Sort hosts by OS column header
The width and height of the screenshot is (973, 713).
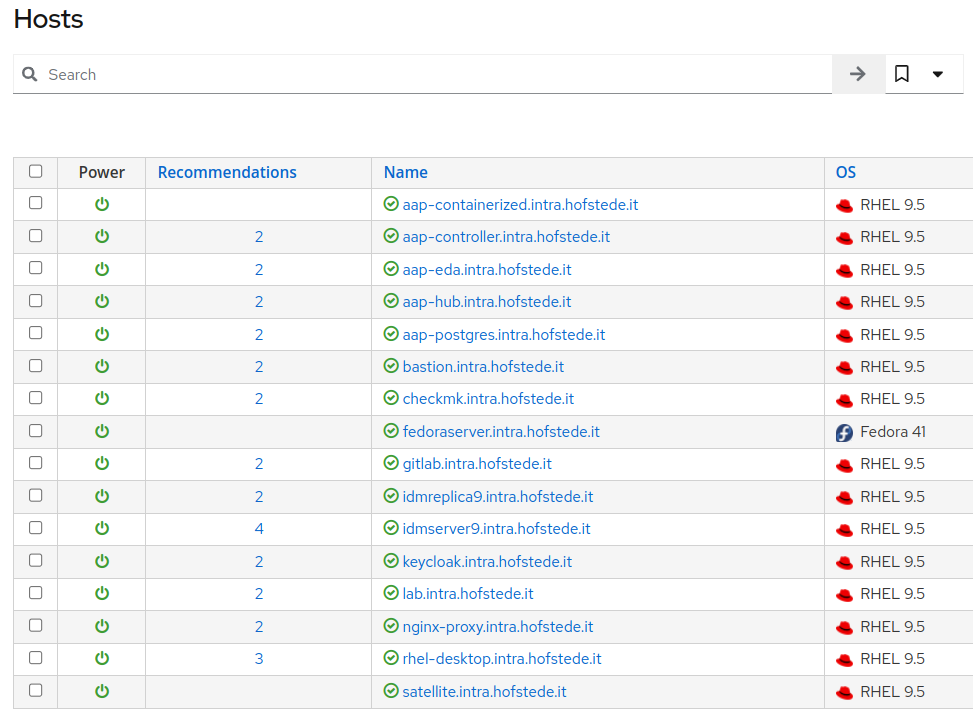[x=846, y=172]
